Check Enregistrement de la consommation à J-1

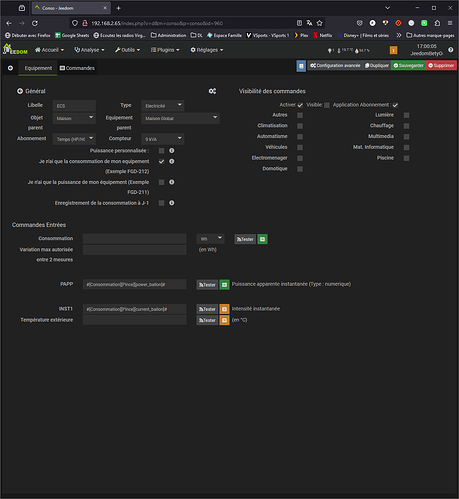click(x=162, y=203)
